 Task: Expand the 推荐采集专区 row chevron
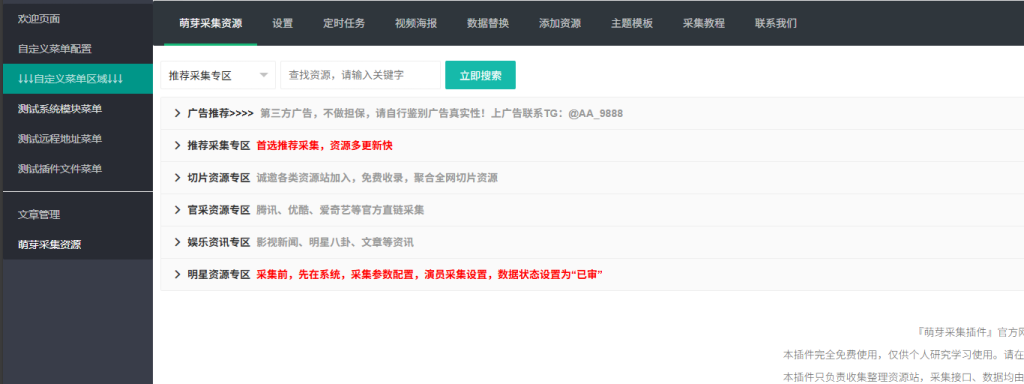tap(177, 145)
